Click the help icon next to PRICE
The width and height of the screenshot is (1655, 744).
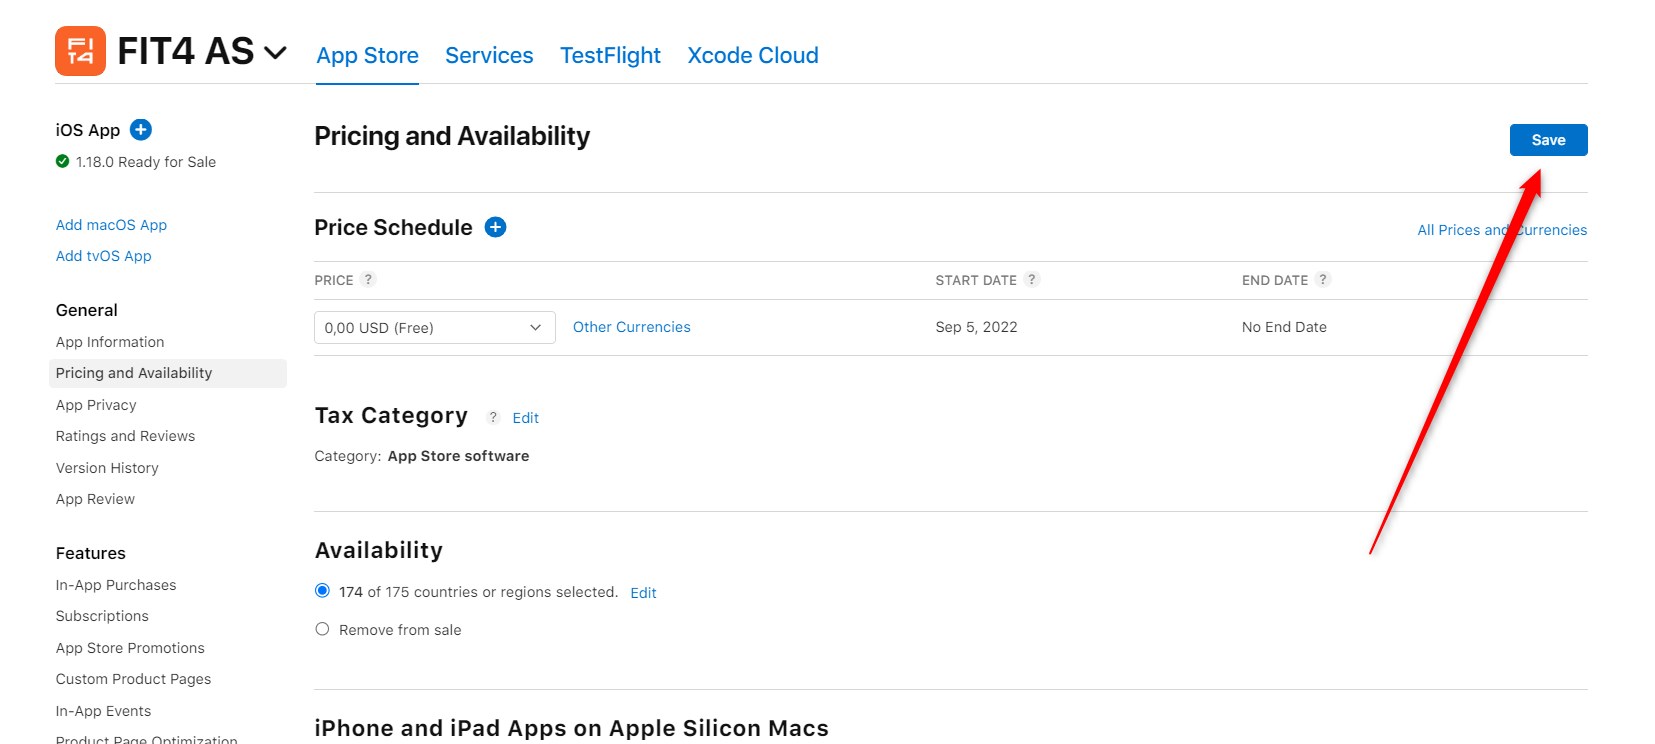pos(368,280)
